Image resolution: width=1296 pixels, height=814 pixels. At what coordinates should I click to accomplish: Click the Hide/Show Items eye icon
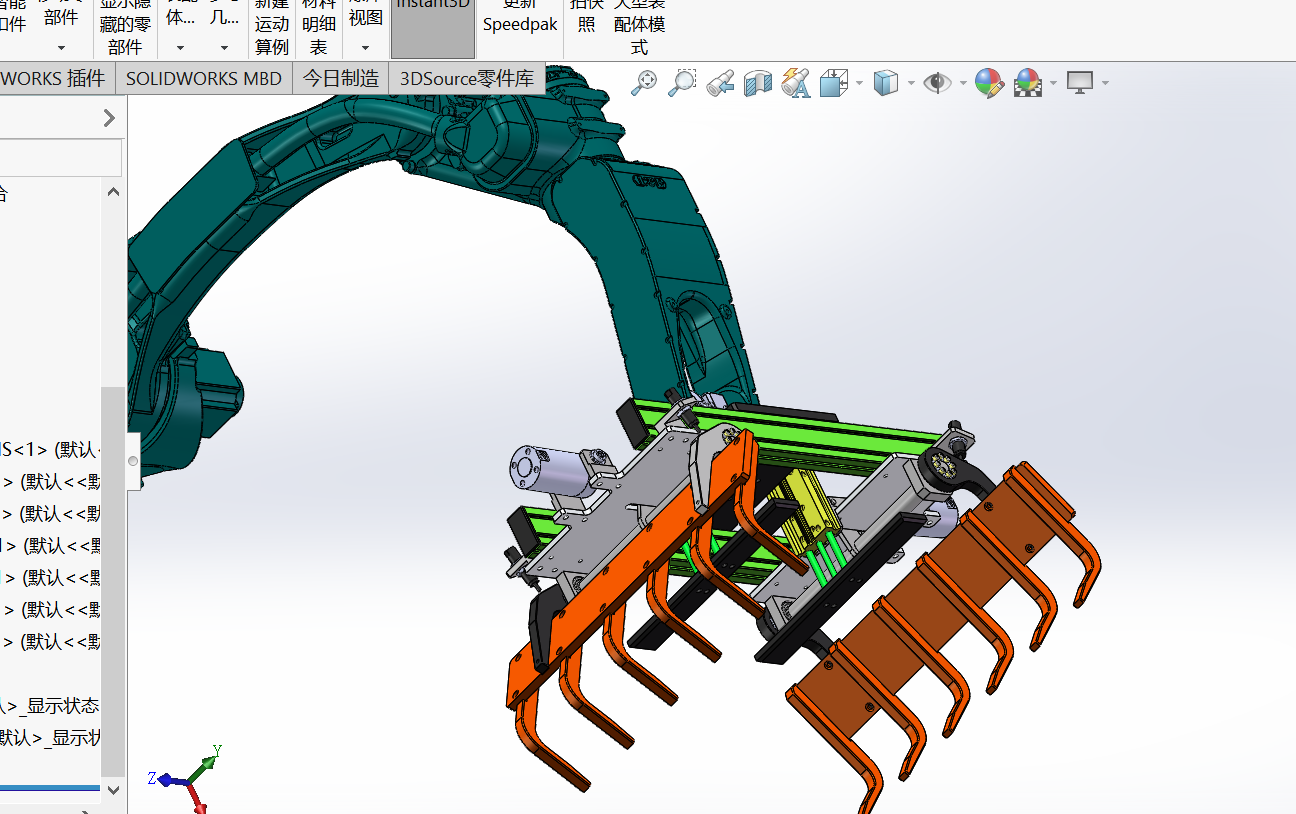click(x=937, y=82)
